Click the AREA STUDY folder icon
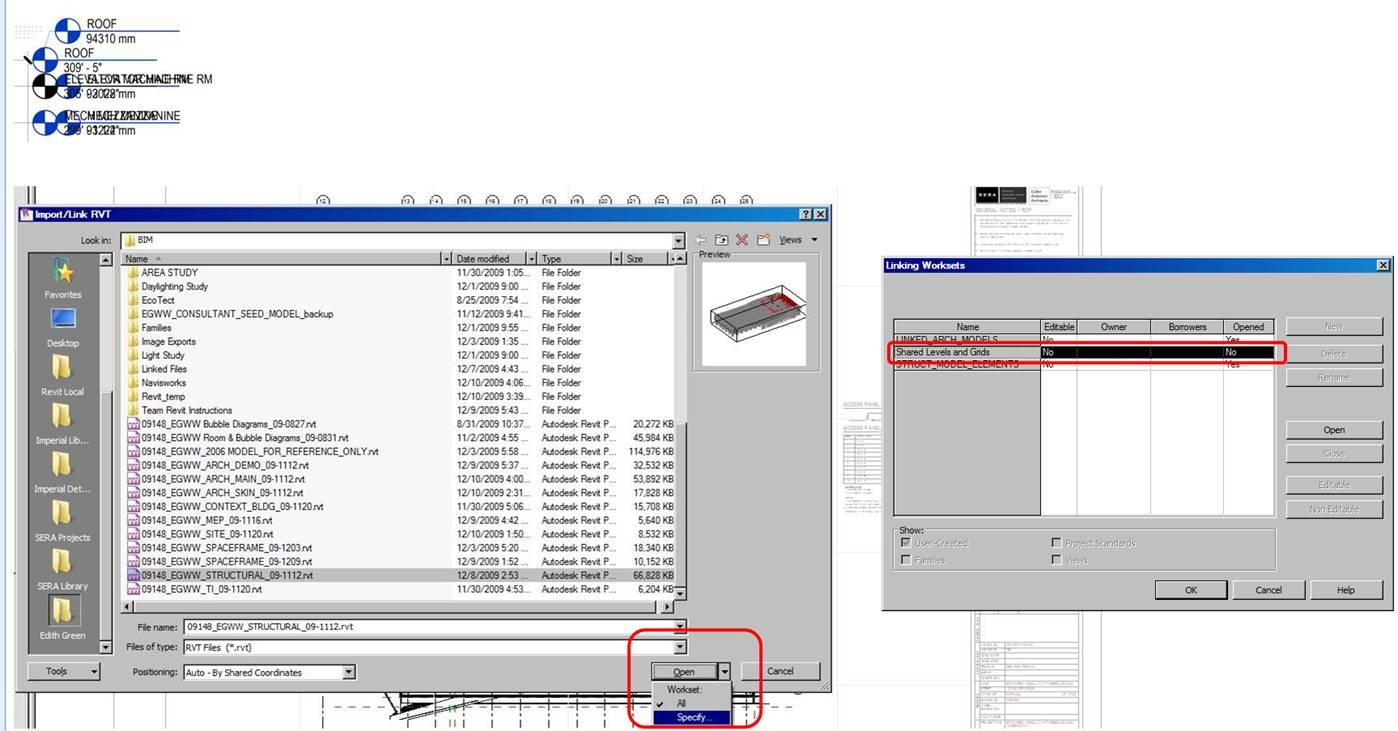The width and height of the screenshot is (1398, 731). [134, 272]
